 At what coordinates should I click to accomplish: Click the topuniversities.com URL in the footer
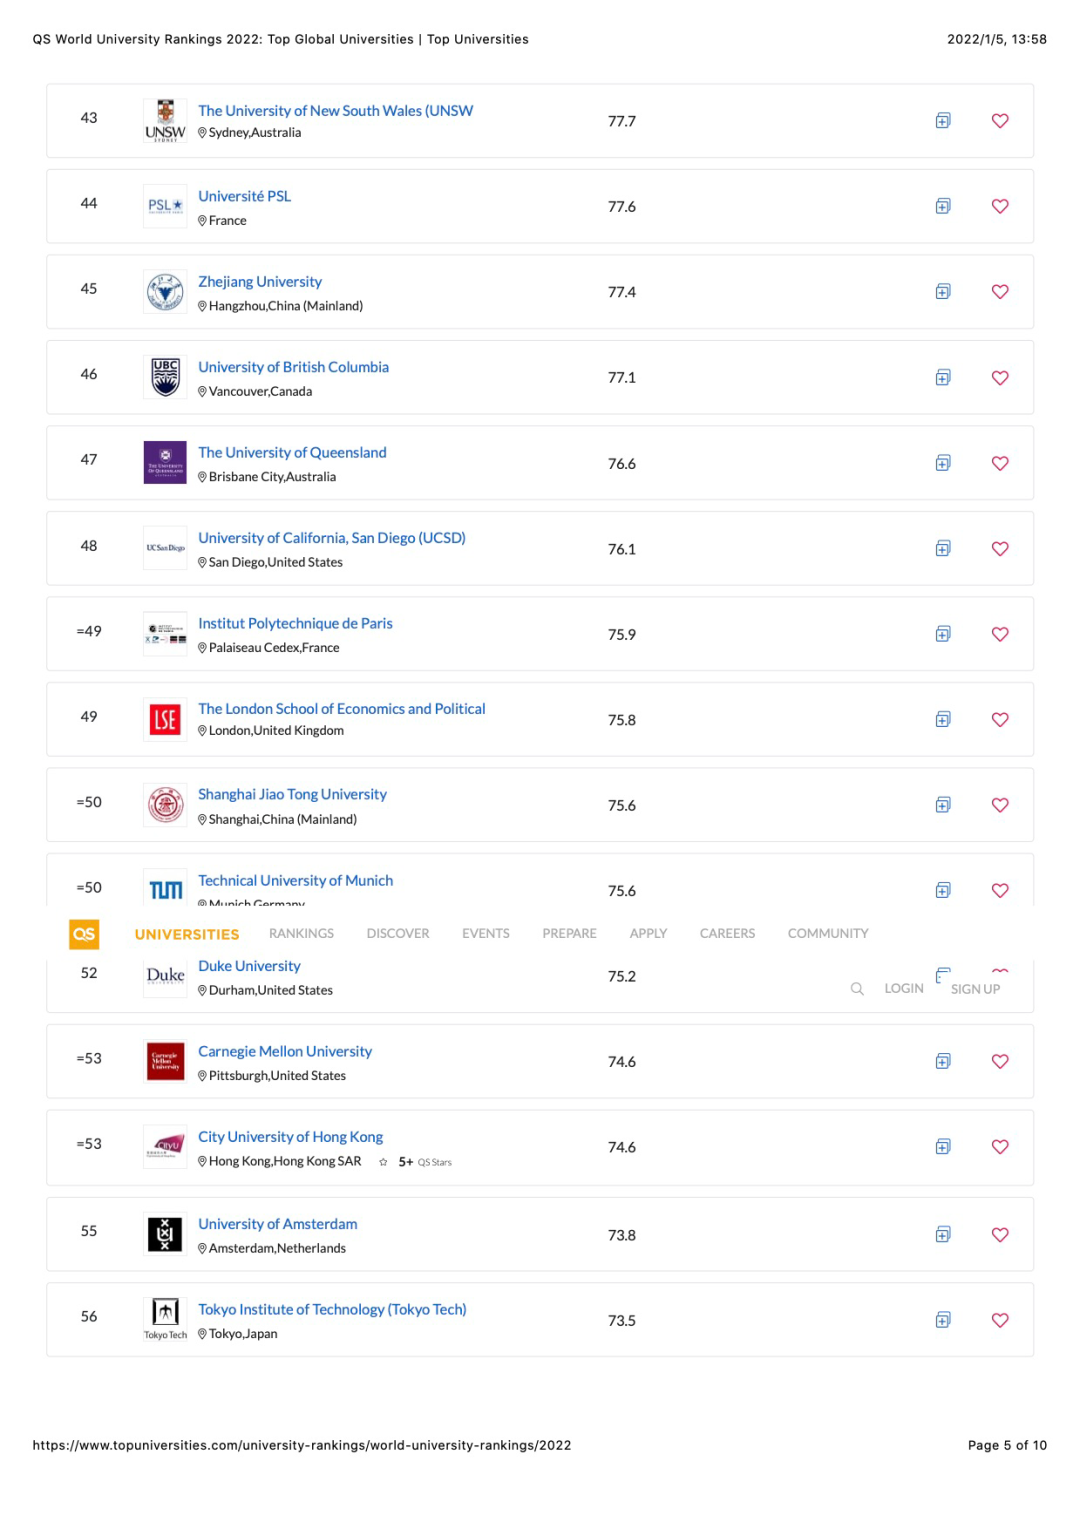(302, 1445)
